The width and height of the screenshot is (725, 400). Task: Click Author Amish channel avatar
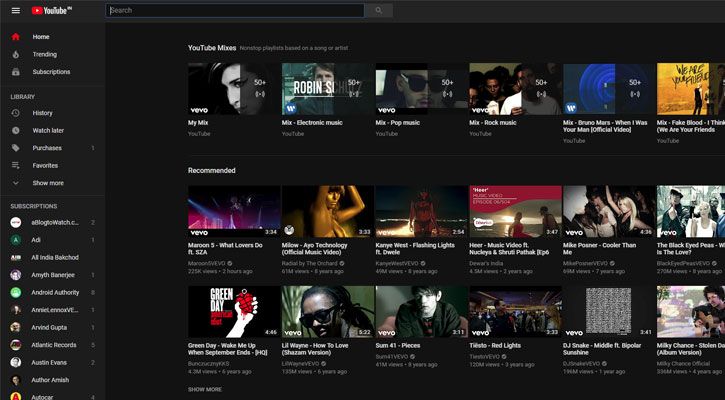click(16, 380)
